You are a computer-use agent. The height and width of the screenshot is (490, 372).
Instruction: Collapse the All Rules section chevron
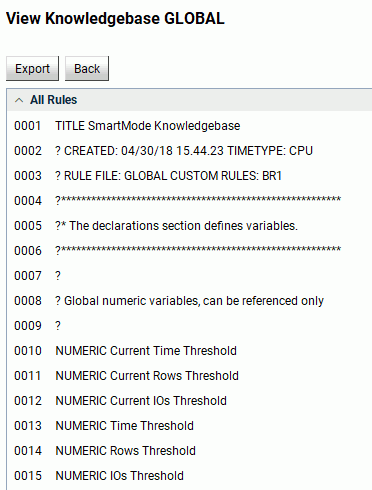[x=19, y=100]
